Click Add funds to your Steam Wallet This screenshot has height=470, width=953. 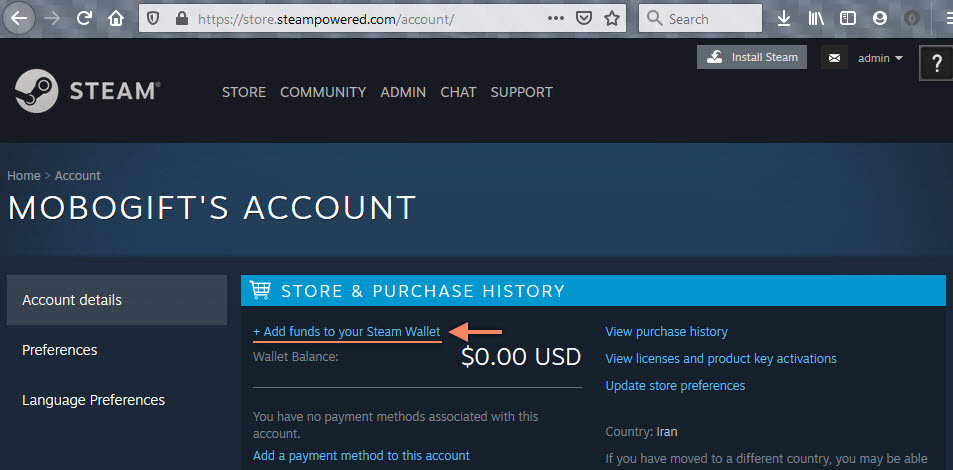[347, 332]
